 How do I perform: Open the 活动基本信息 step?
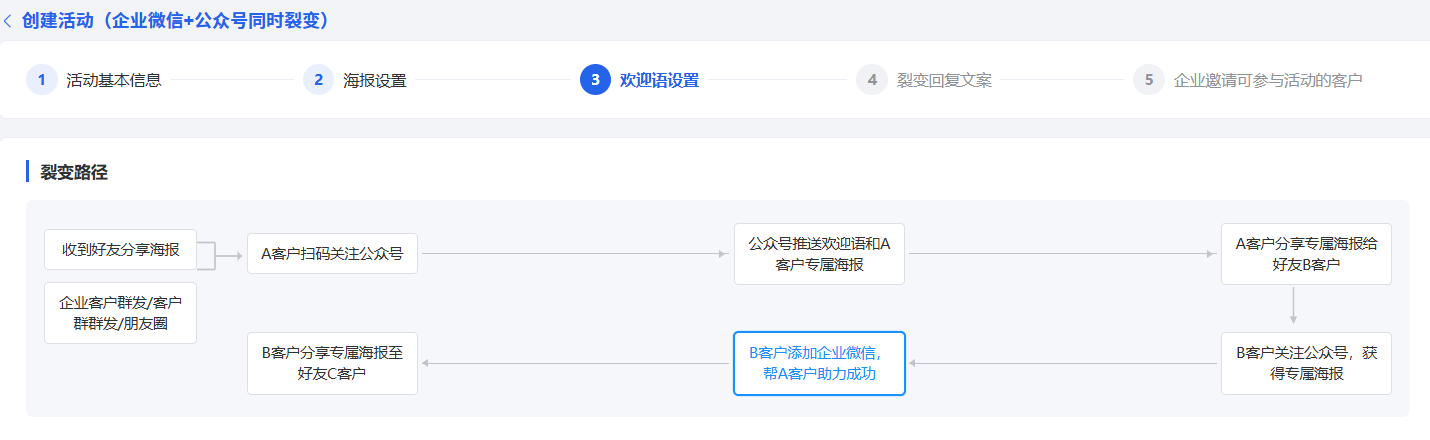[114, 81]
